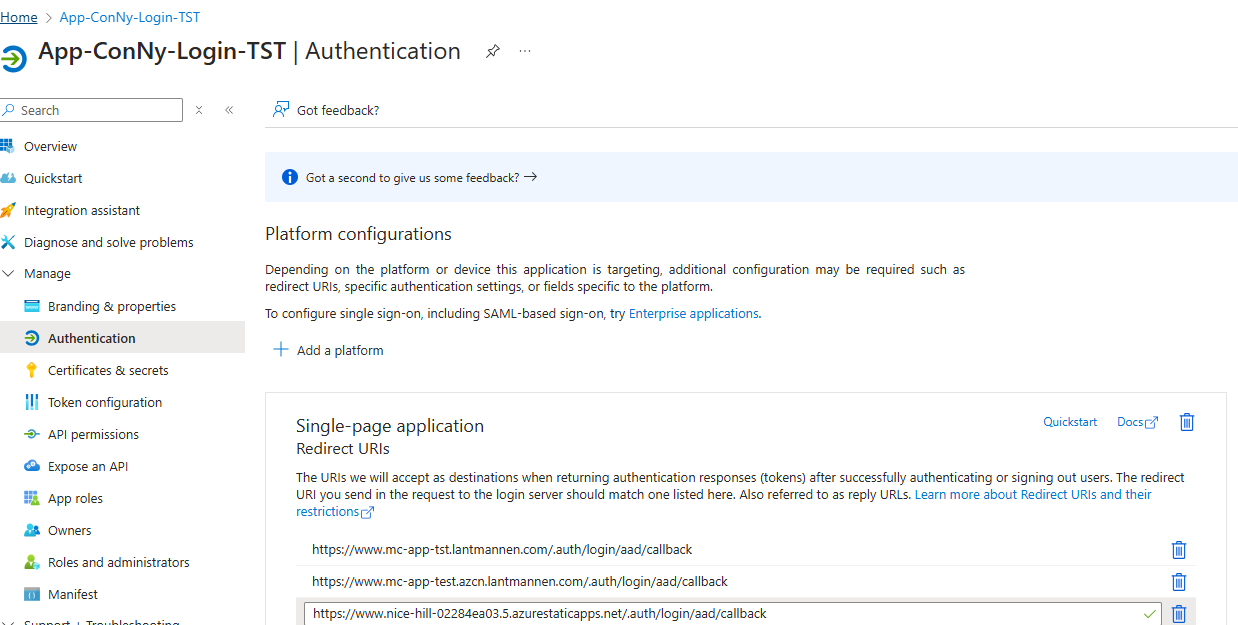Click the Single-page application heading
Image resolution: width=1238 pixels, height=625 pixels.
click(390, 426)
